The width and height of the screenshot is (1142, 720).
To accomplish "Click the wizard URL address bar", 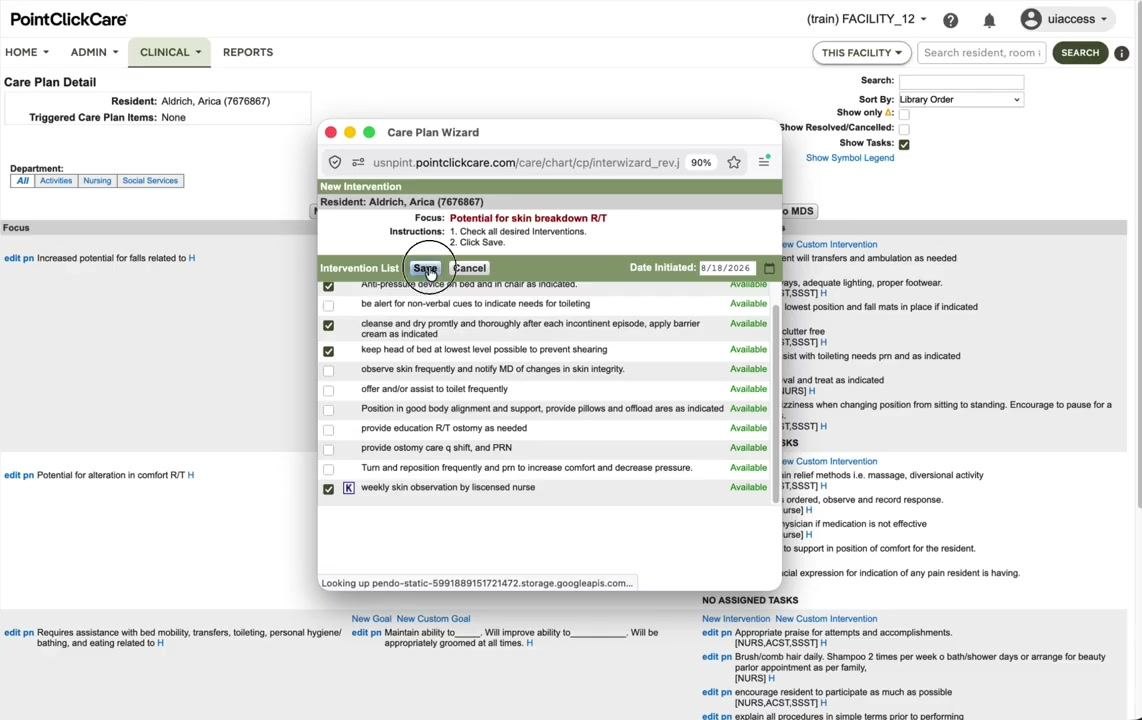I will pyautogui.click(x=526, y=162).
